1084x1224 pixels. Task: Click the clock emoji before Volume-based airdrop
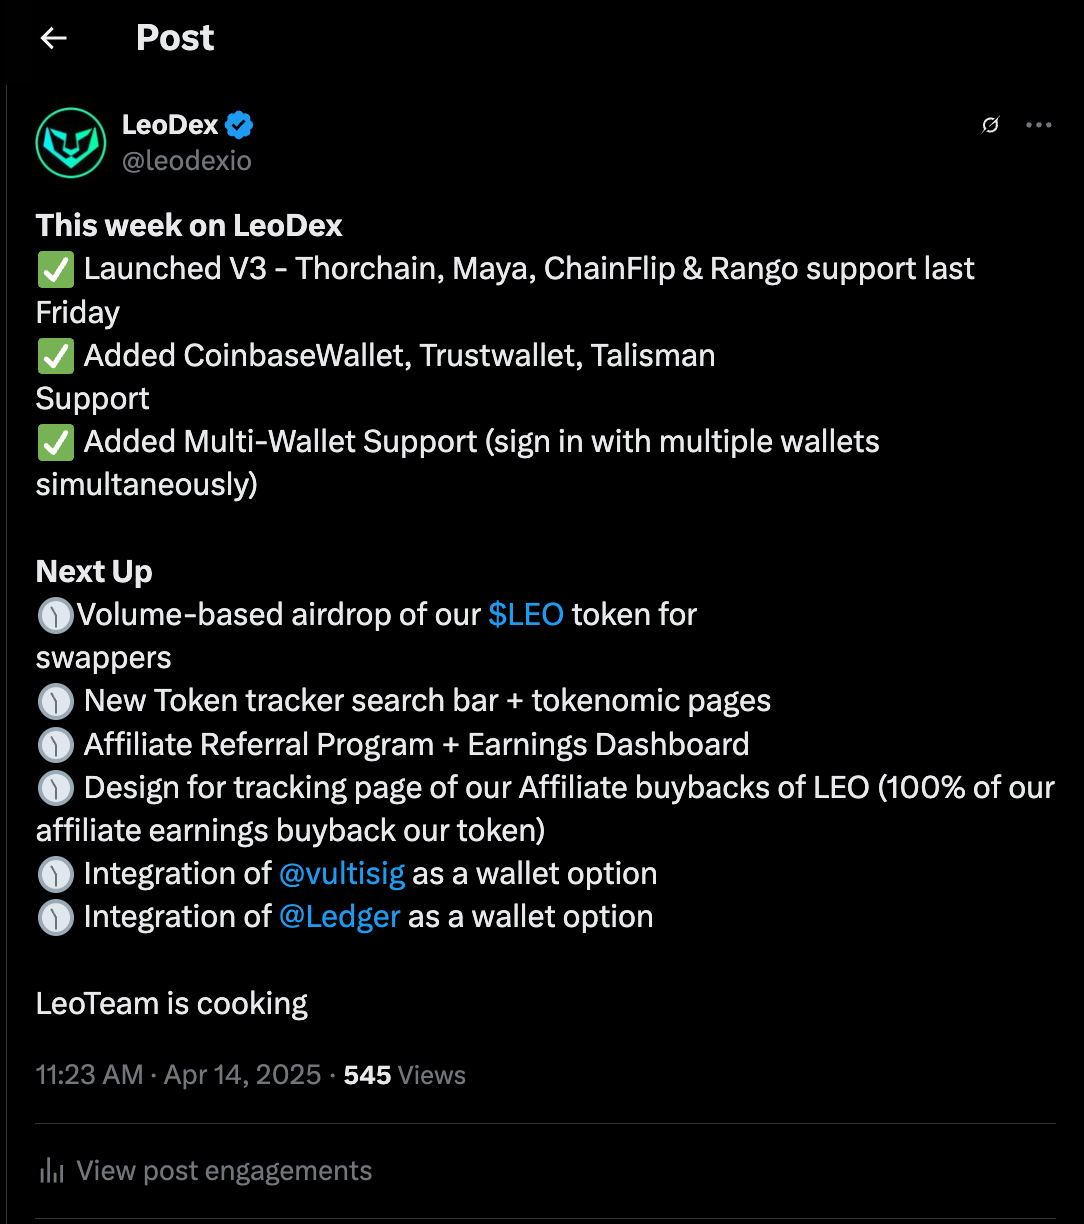point(55,615)
